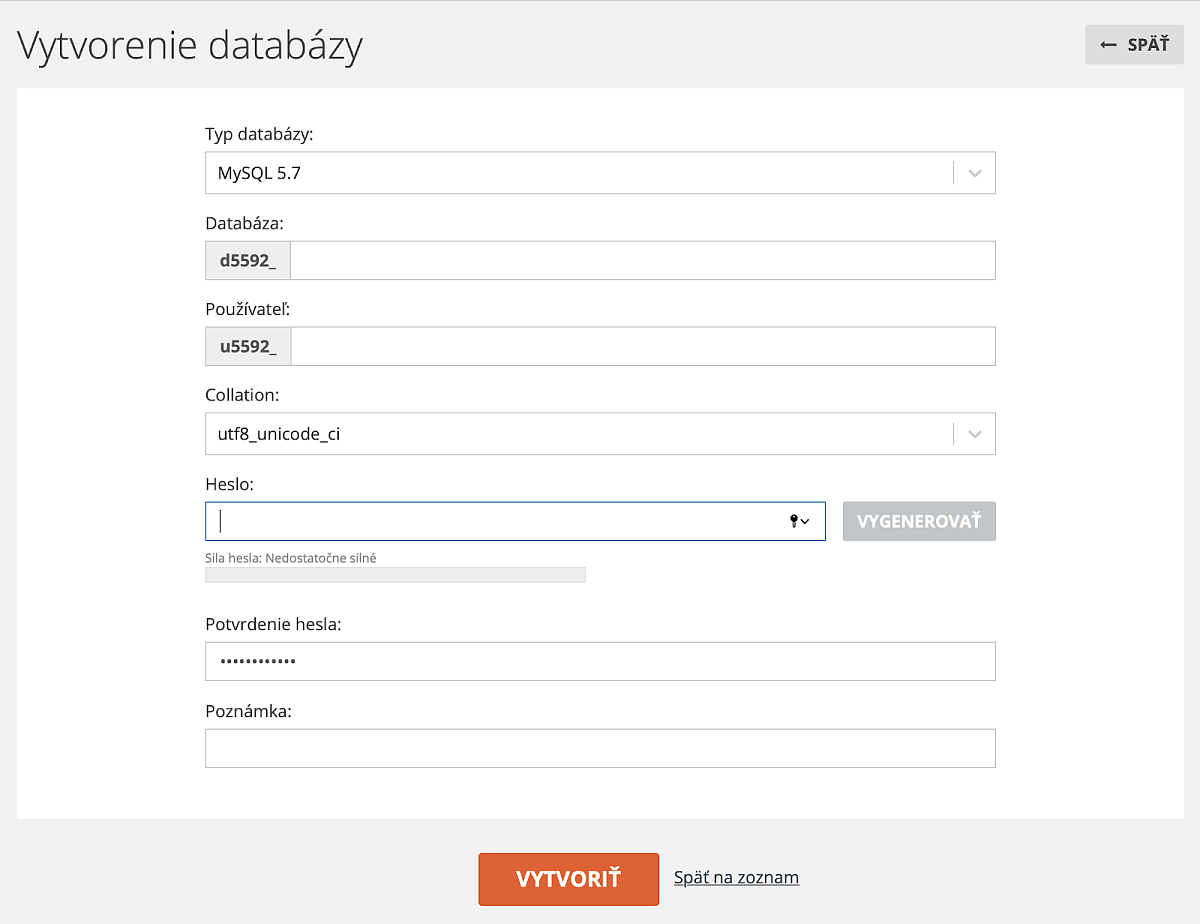Click the VYGENEROVAŤ password button
This screenshot has width=1200, height=924.
click(x=919, y=521)
